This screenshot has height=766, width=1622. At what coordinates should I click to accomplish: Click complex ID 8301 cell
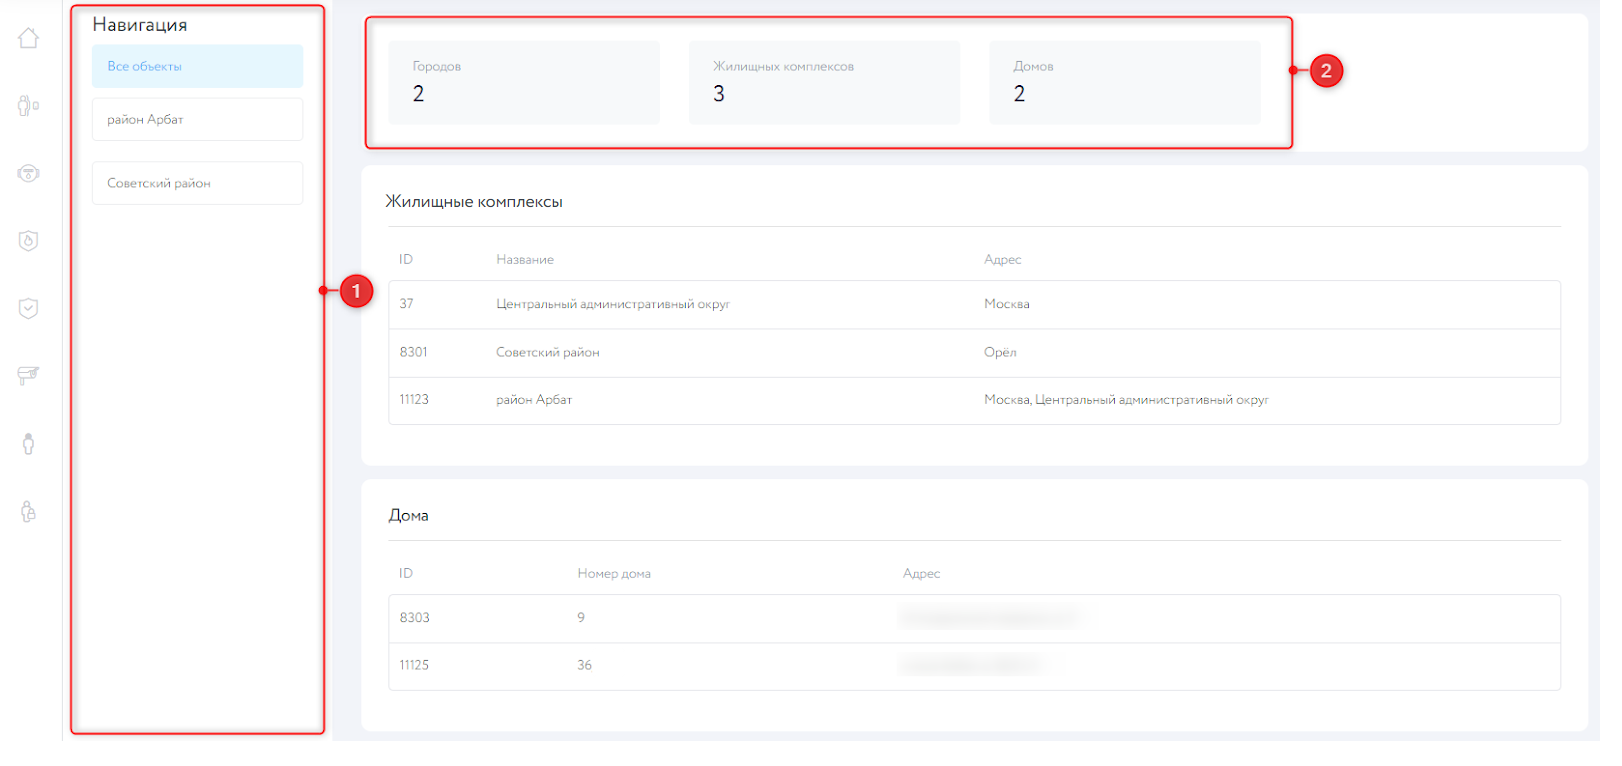413,352
